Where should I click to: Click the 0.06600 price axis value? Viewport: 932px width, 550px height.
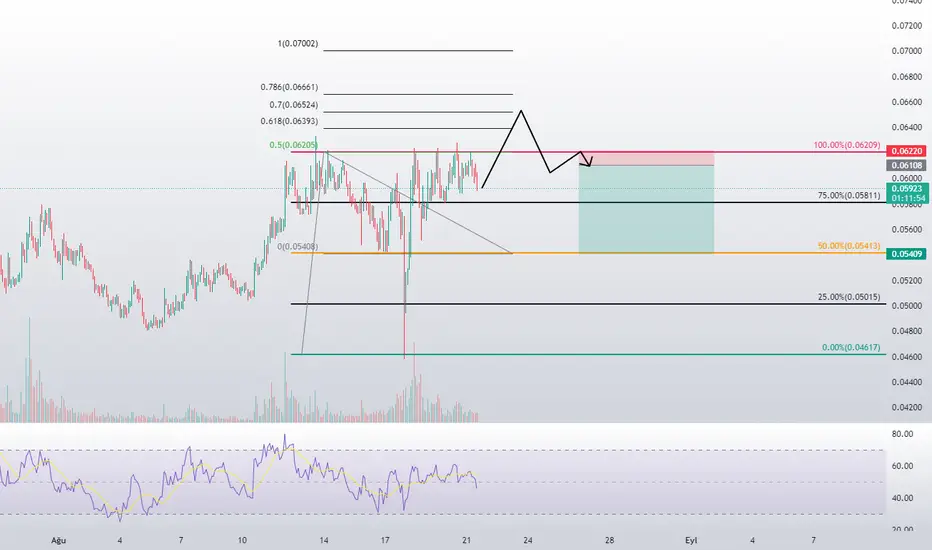pos(906,102)
